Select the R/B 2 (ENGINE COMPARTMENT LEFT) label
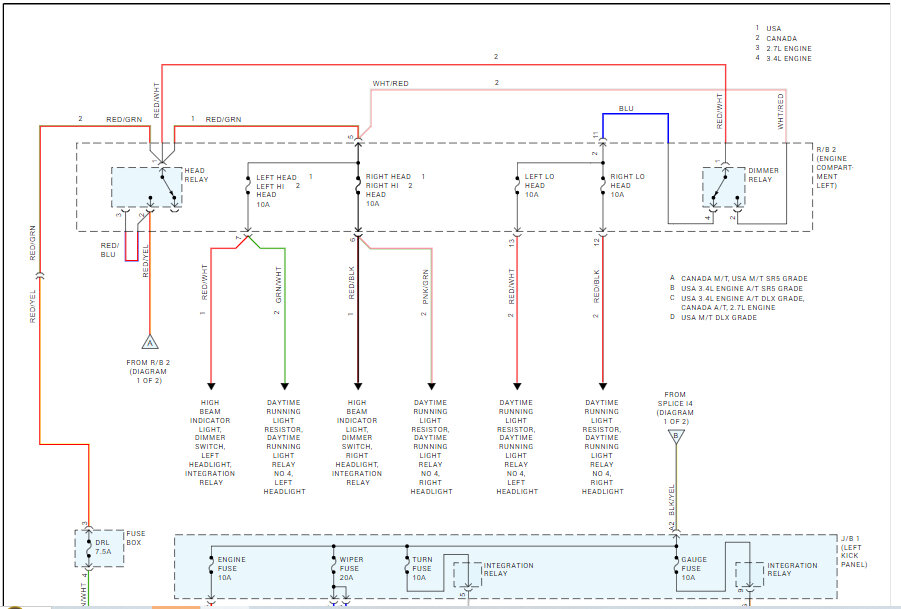Image resolution: width=901 pixels, height=609 pixels. click(834, 167)
